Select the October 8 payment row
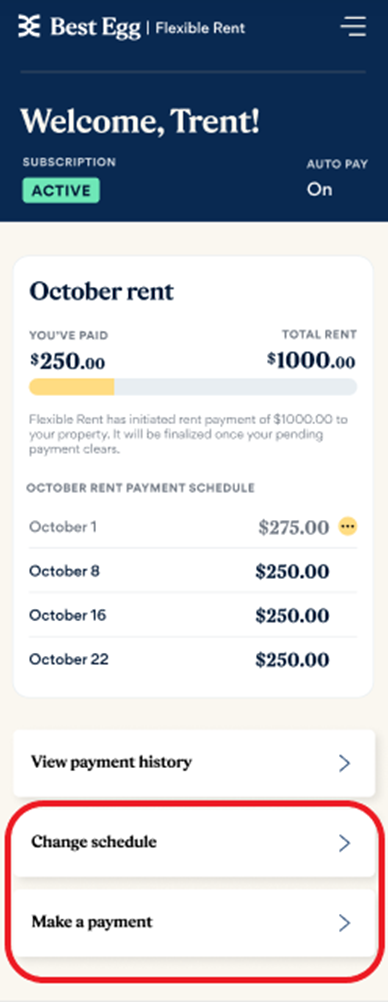Screen dimensions: 388x1002 point(193,571)
